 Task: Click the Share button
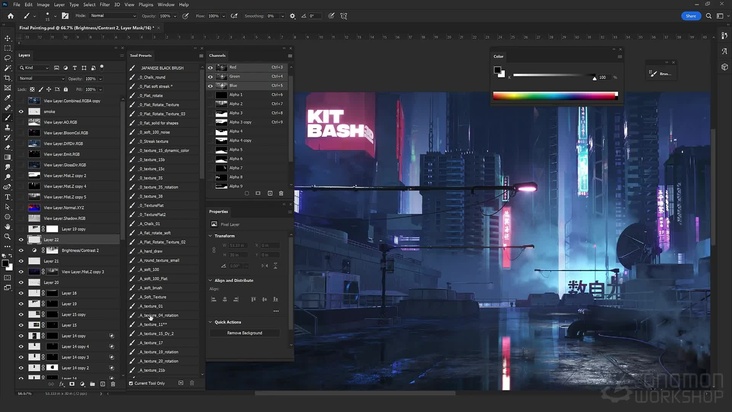point(691,16)
